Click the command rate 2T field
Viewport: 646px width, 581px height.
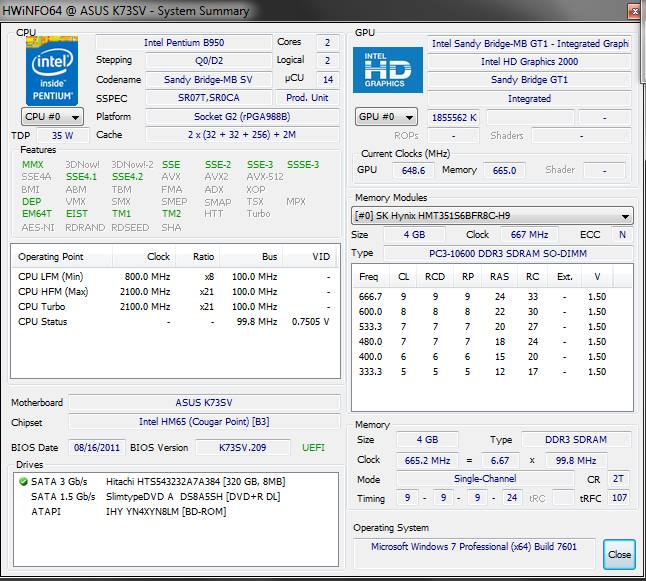[618, 479]
